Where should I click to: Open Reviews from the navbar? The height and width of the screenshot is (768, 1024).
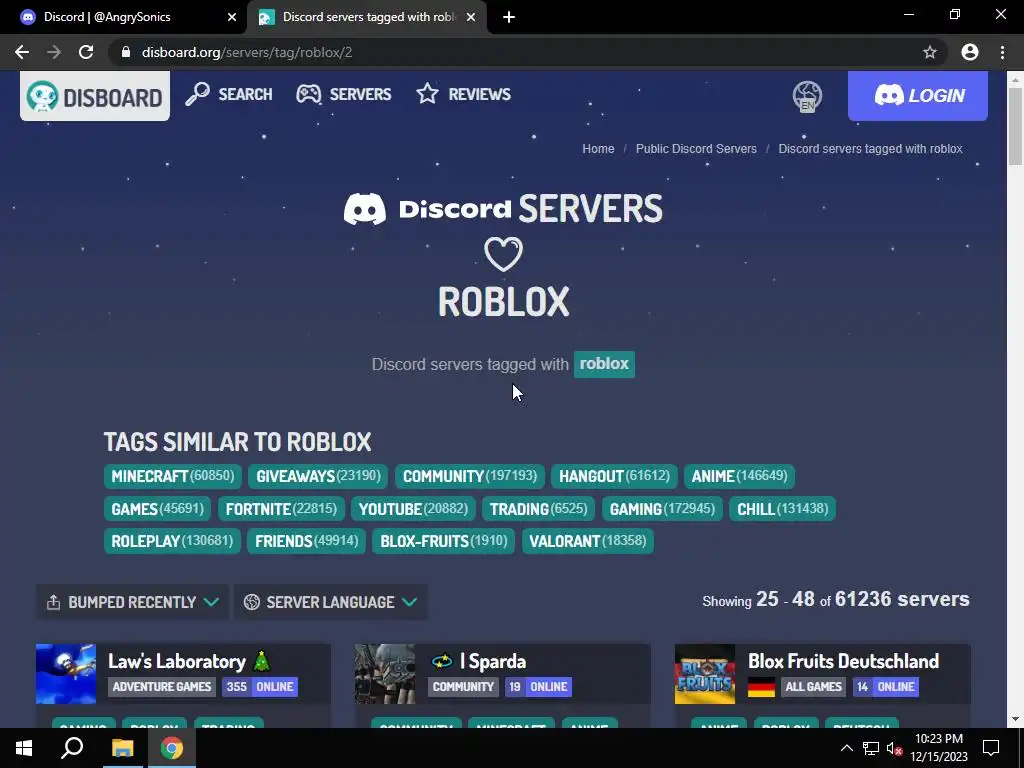click(464, 94)
